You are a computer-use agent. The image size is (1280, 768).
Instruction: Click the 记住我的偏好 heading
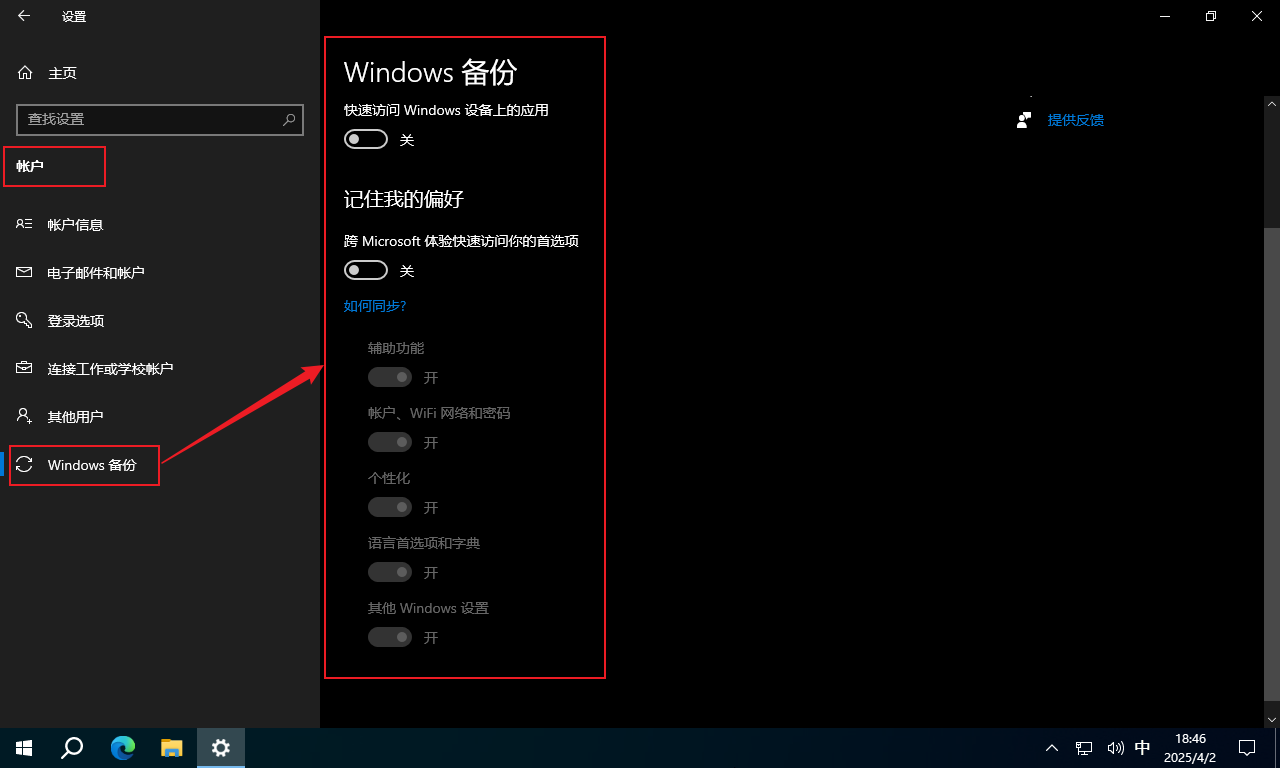(x=404, y=199)
